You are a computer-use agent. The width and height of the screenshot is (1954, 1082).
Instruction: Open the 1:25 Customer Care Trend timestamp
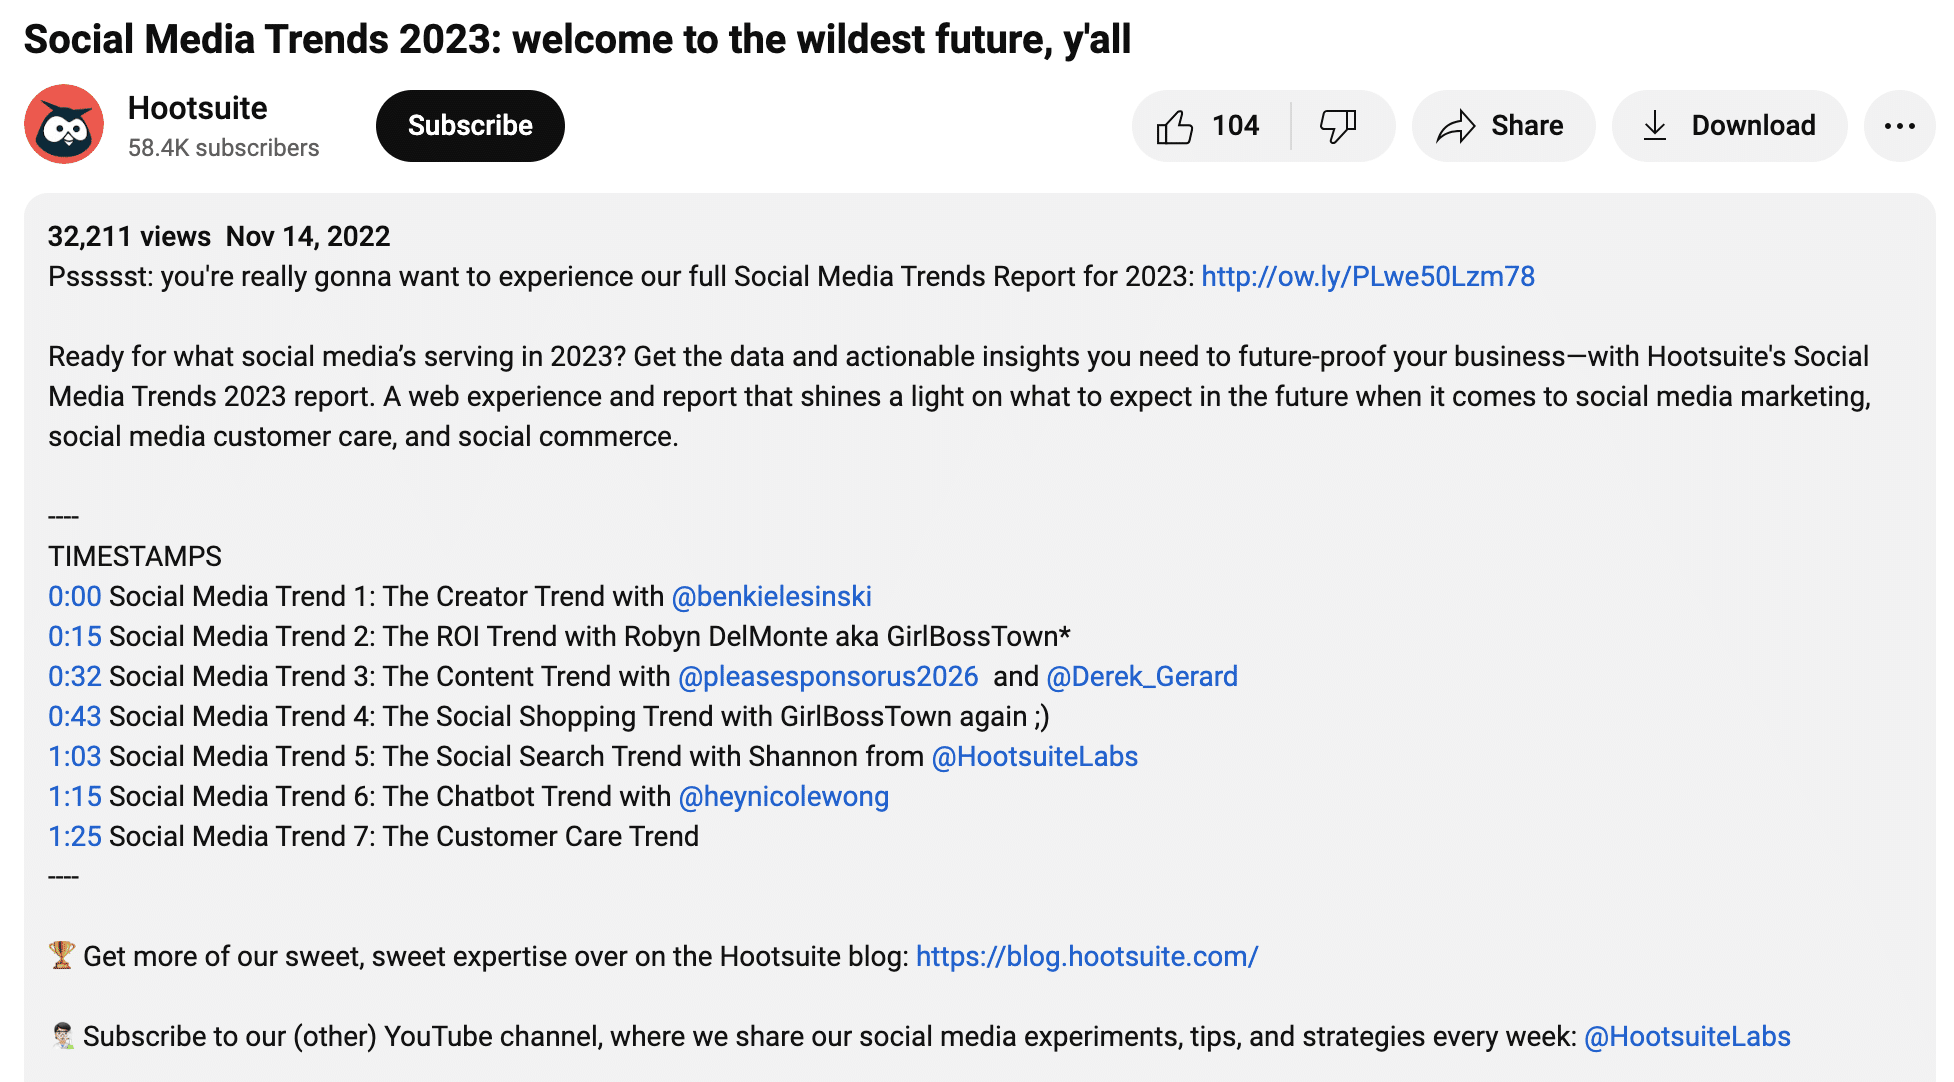74,836
